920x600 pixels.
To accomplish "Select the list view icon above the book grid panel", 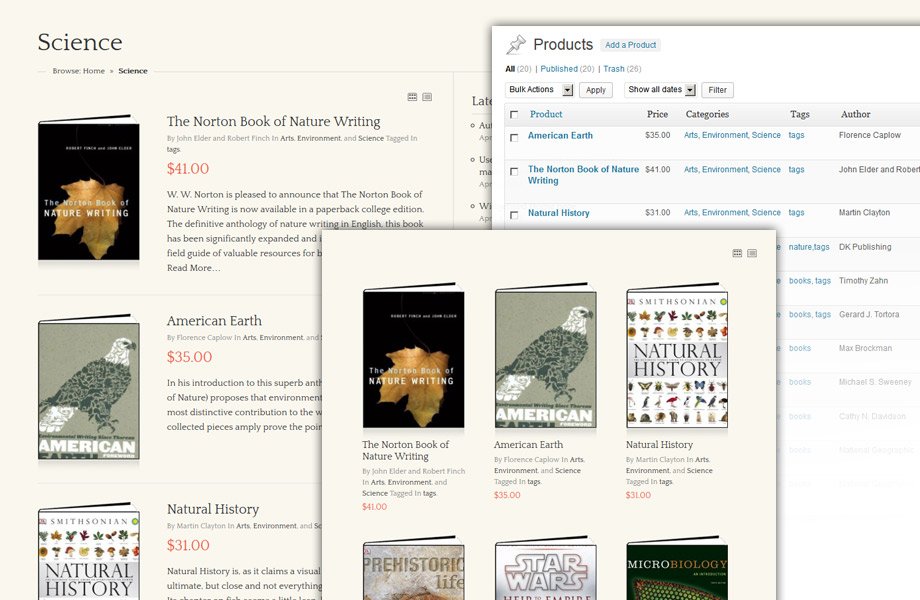I will (x=752, y=253).
